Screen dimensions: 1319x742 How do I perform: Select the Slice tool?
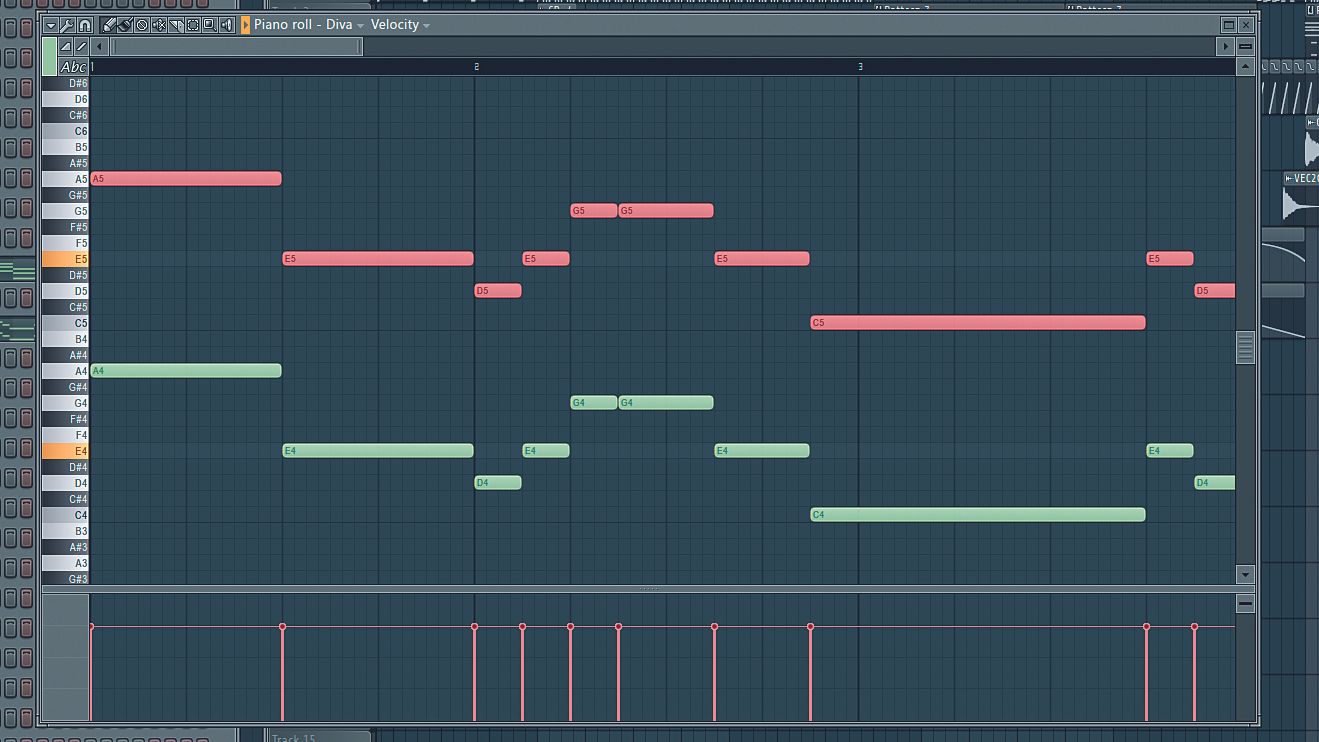pyautogui.click(x=177, y=24)
